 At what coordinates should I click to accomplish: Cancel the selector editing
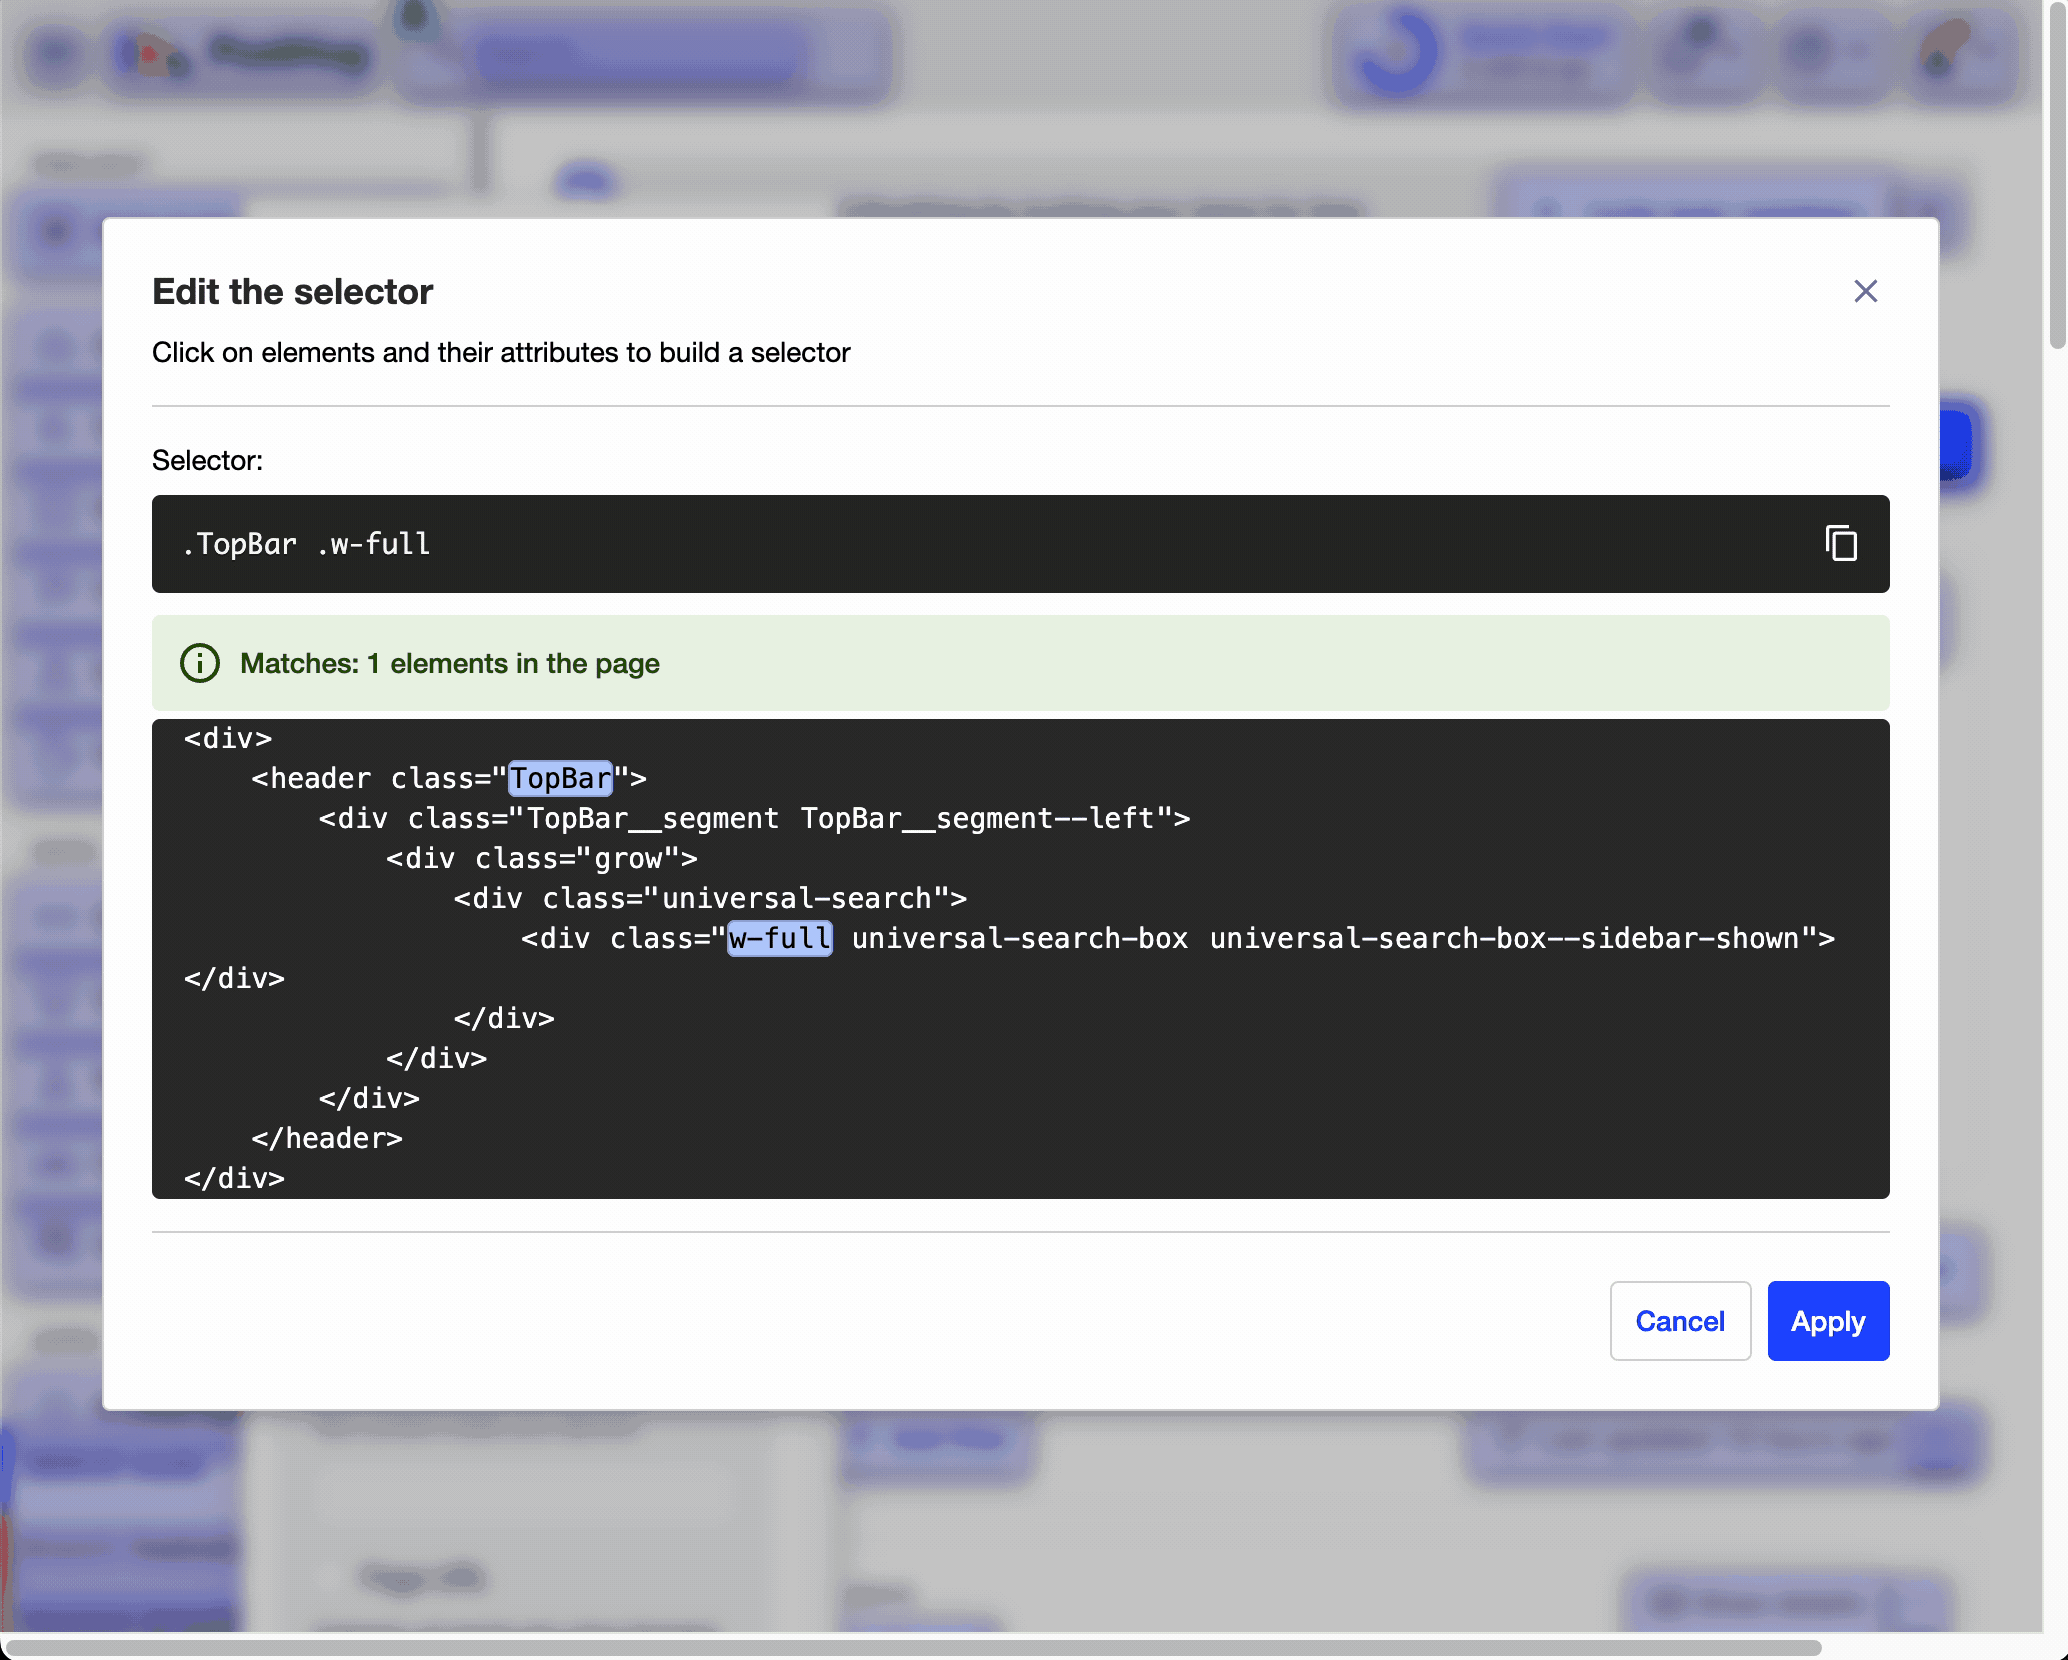click(1680, 1321)
